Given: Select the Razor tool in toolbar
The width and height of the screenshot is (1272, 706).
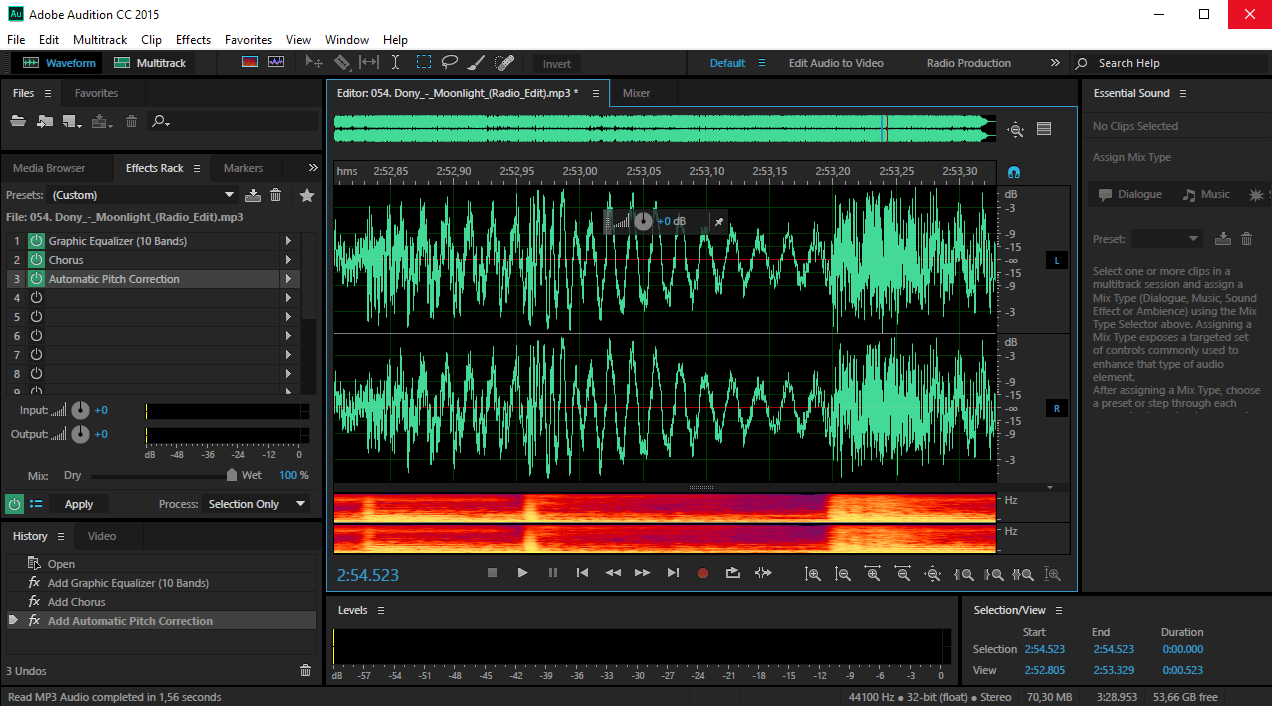Looking at the screenshot, I should [342, 62].
